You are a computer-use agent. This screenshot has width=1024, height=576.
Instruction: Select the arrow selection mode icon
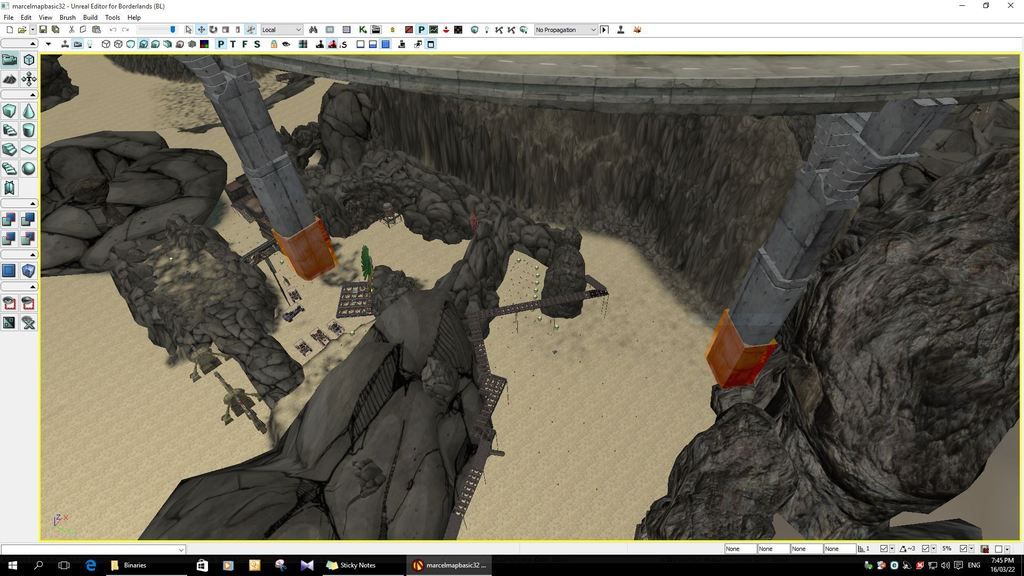tap(189, 29)
